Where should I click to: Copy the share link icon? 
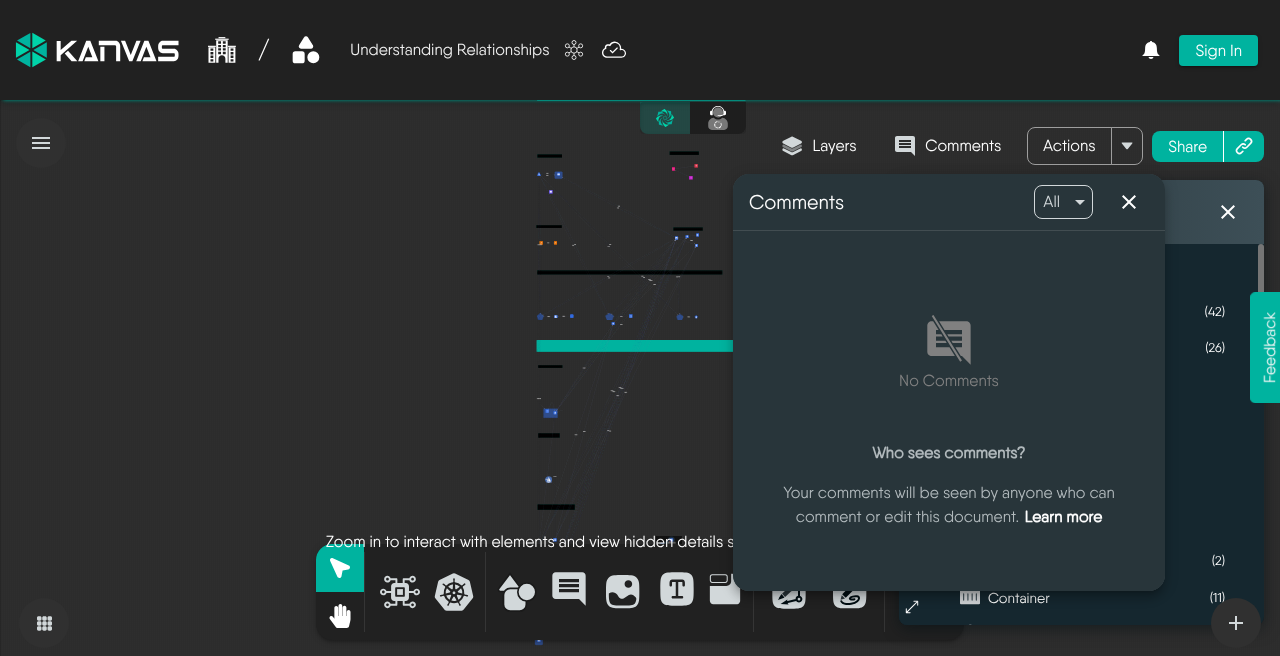(1244, 146)
